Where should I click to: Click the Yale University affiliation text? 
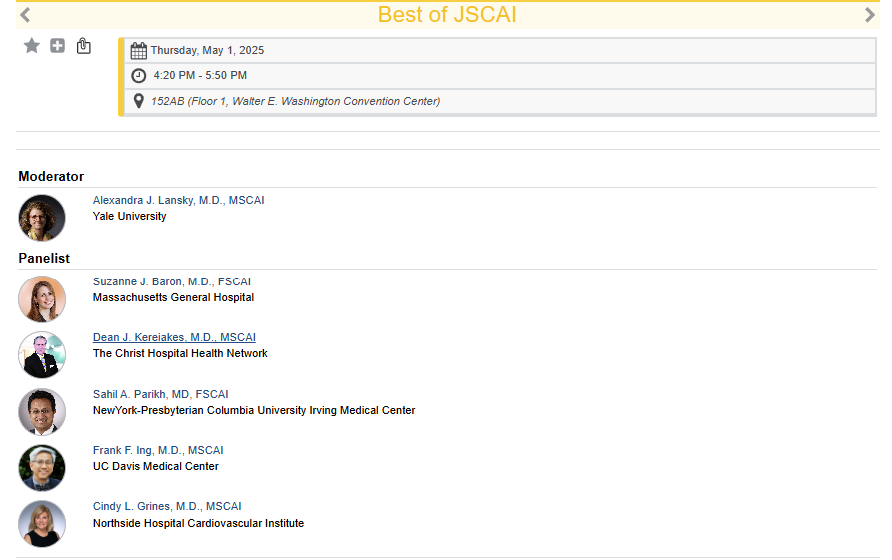[x=130, y=216]
